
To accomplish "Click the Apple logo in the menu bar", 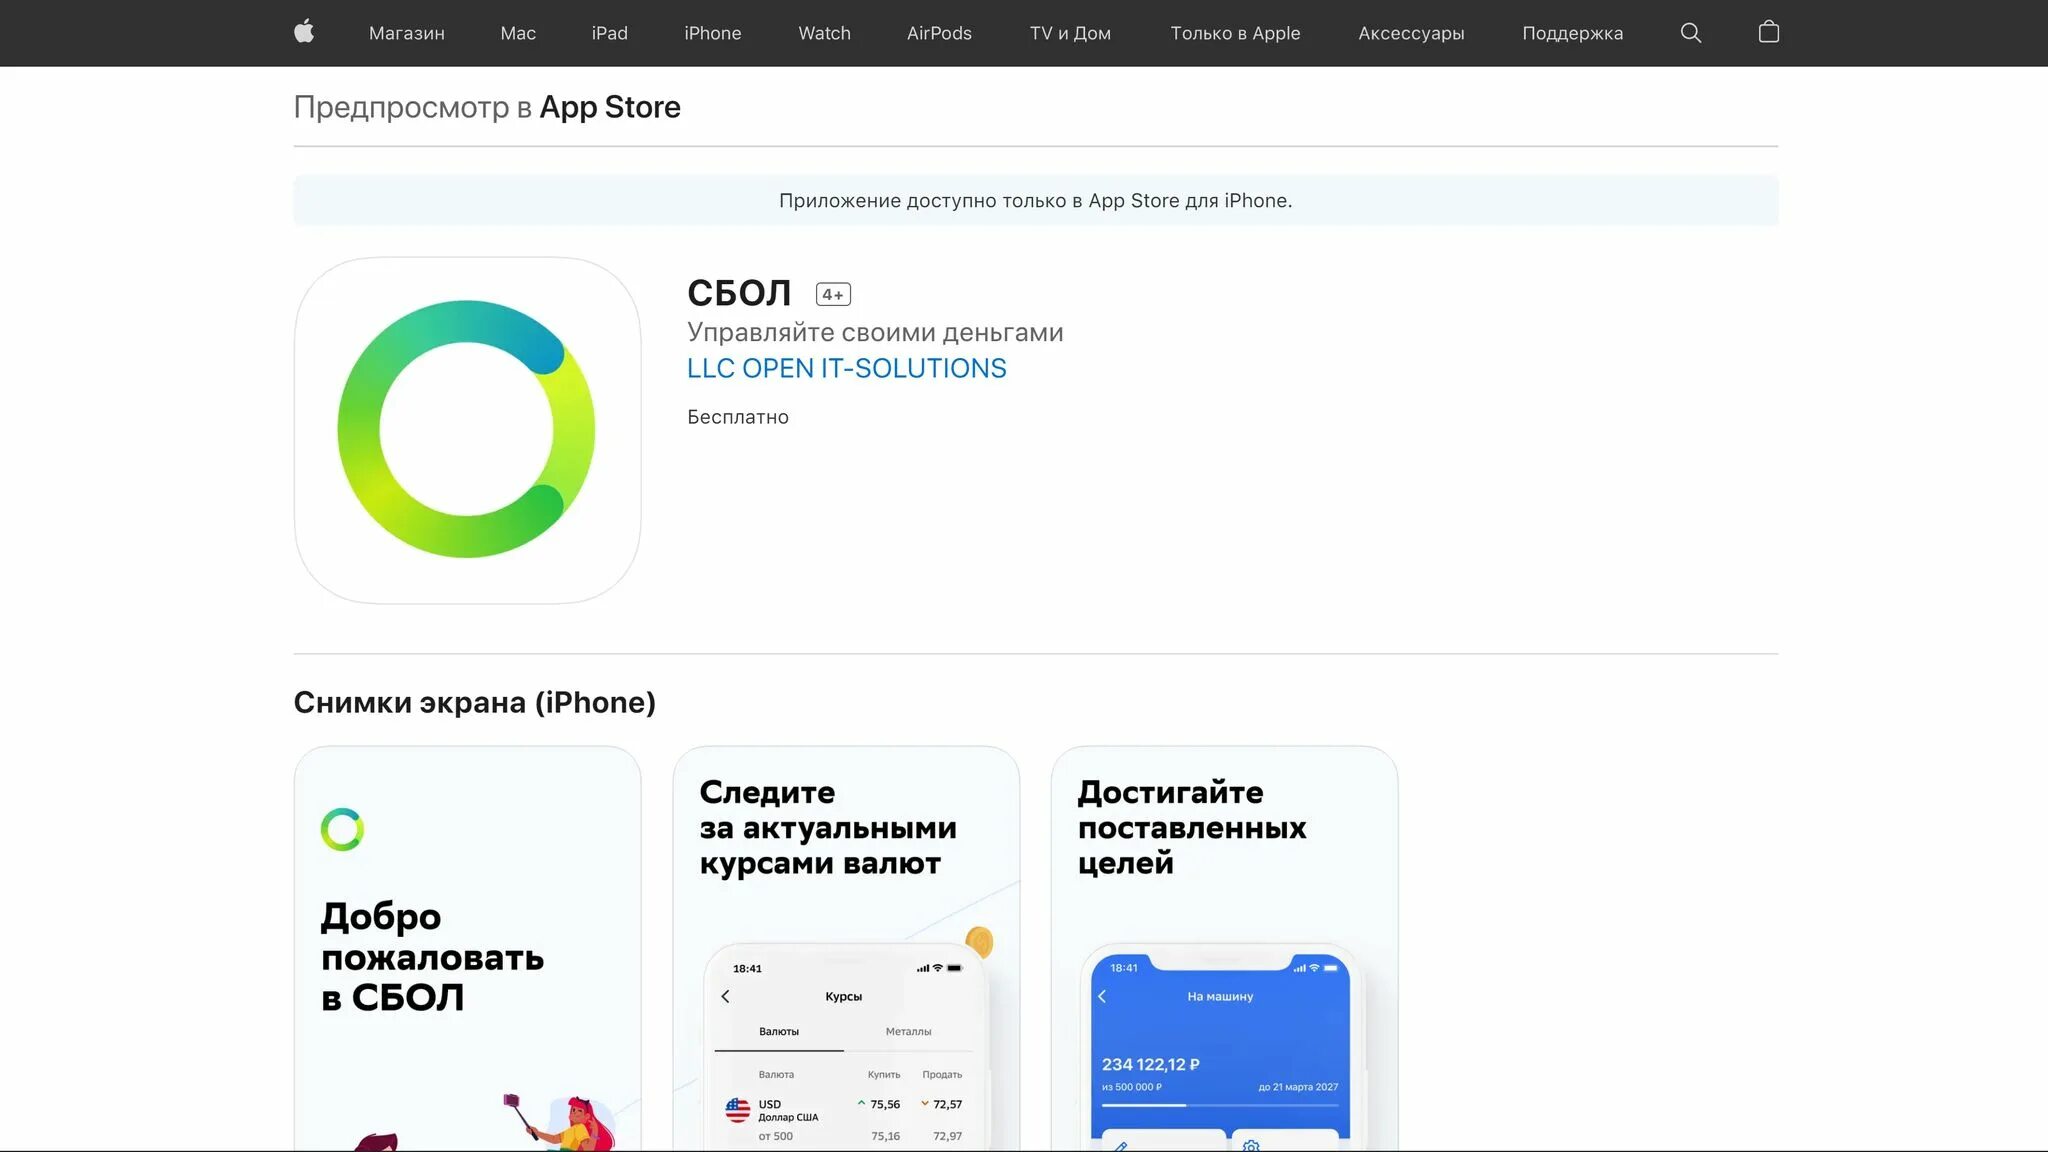I will pyautogui.click(x=304, y=32).
